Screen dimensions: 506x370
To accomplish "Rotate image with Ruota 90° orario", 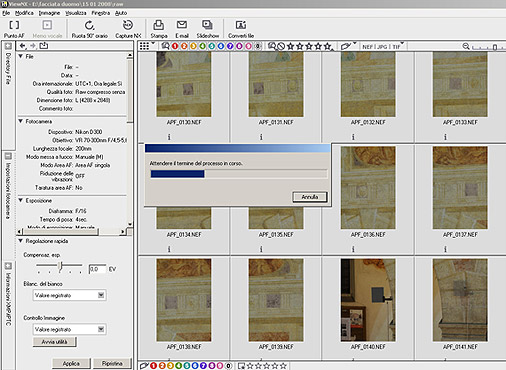I will 89,25.
